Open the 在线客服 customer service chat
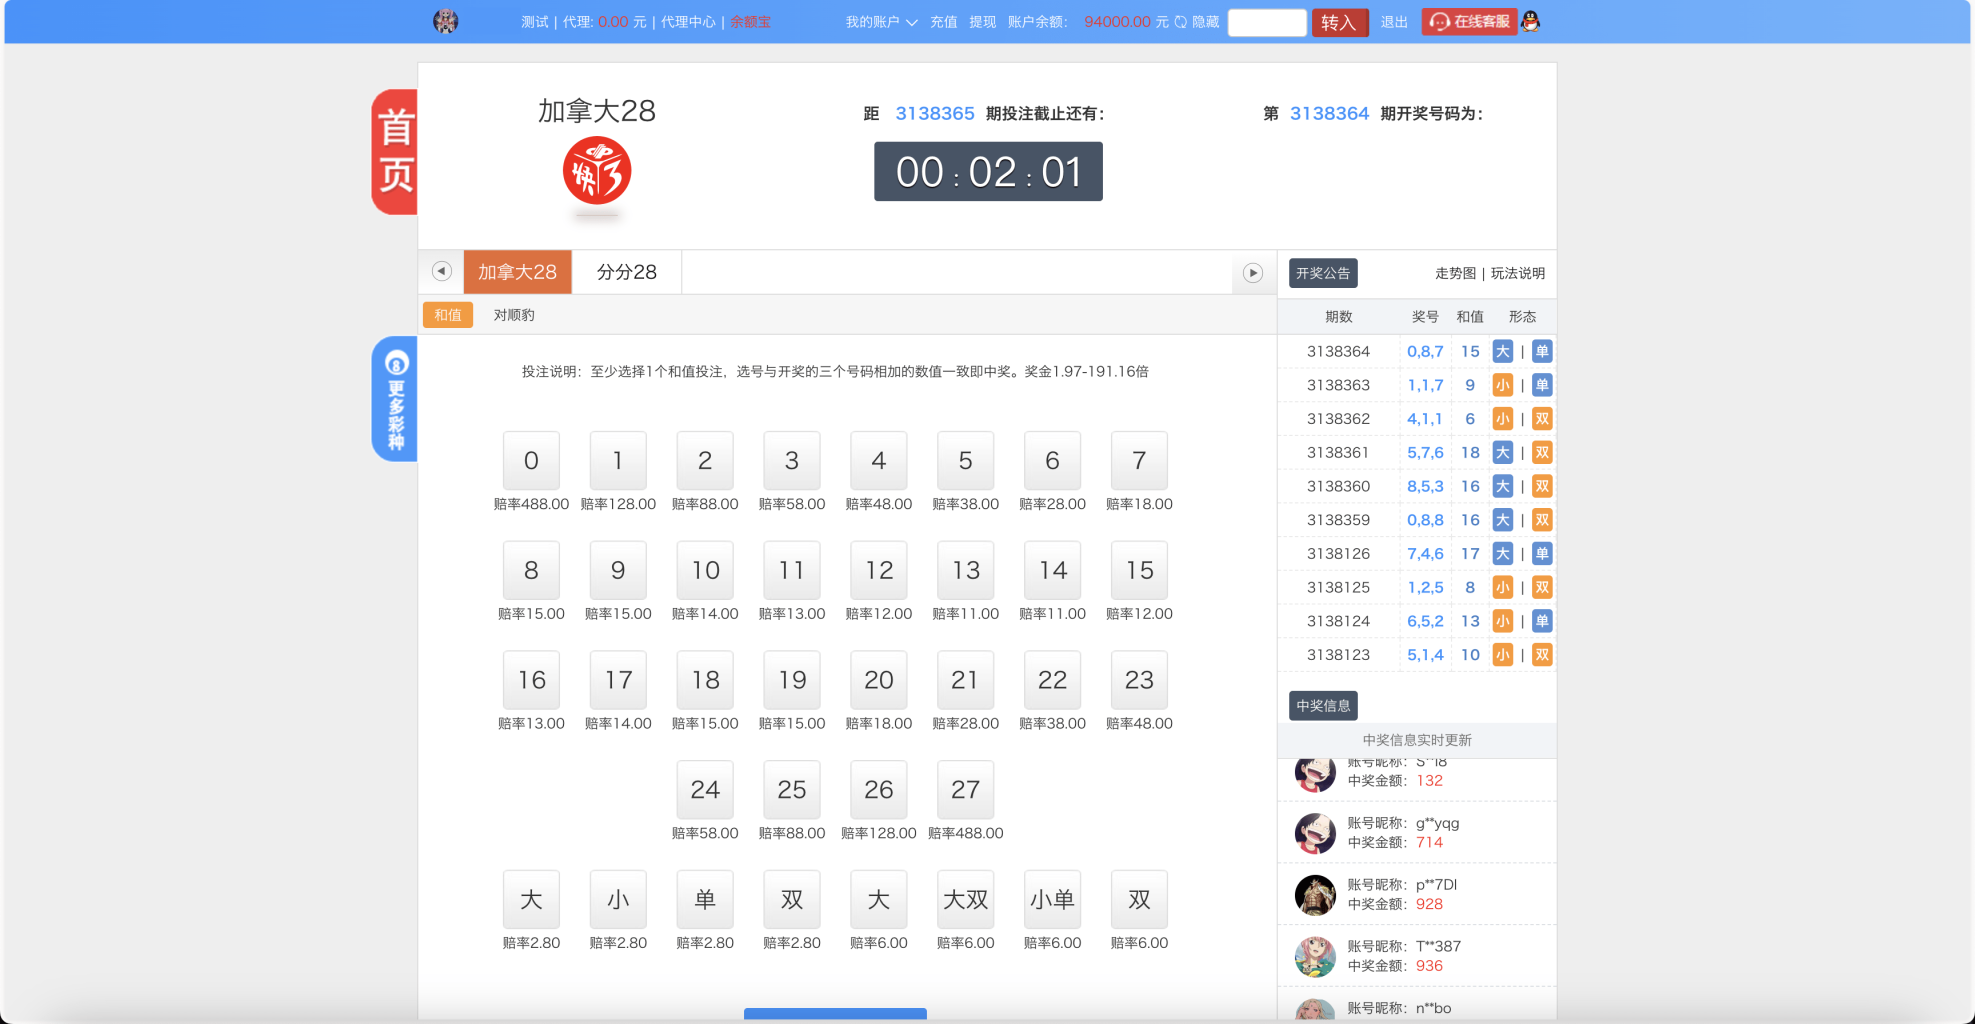The image size is (1975, 1024). [x=1469, y=21]
